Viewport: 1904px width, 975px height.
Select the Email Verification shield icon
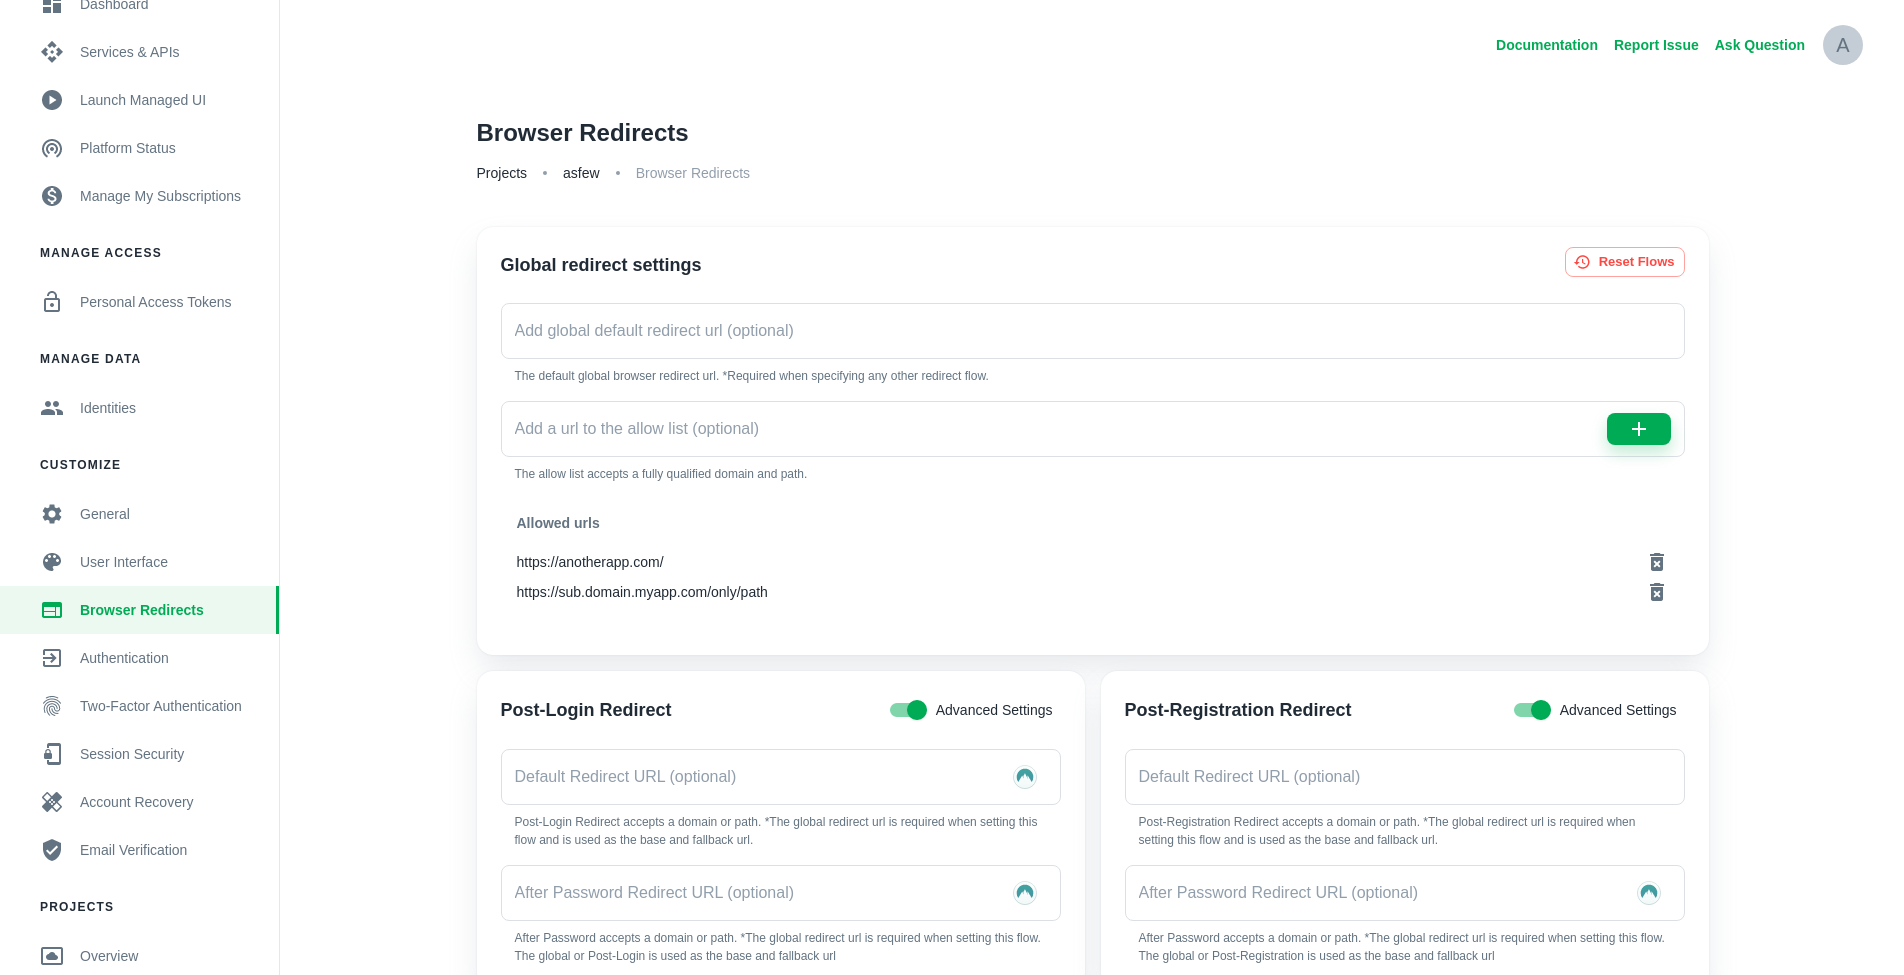point(51,850)
